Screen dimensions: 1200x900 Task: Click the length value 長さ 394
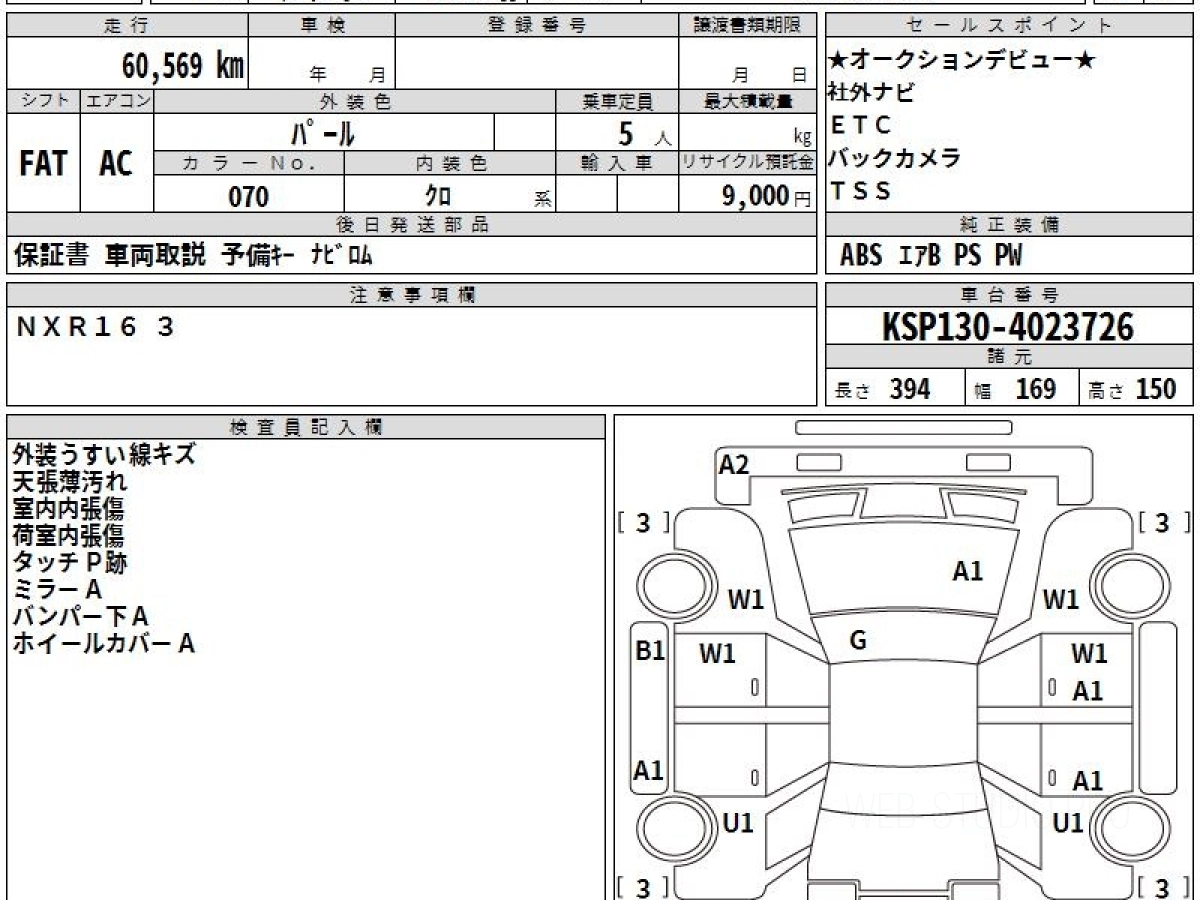[882, 389]
